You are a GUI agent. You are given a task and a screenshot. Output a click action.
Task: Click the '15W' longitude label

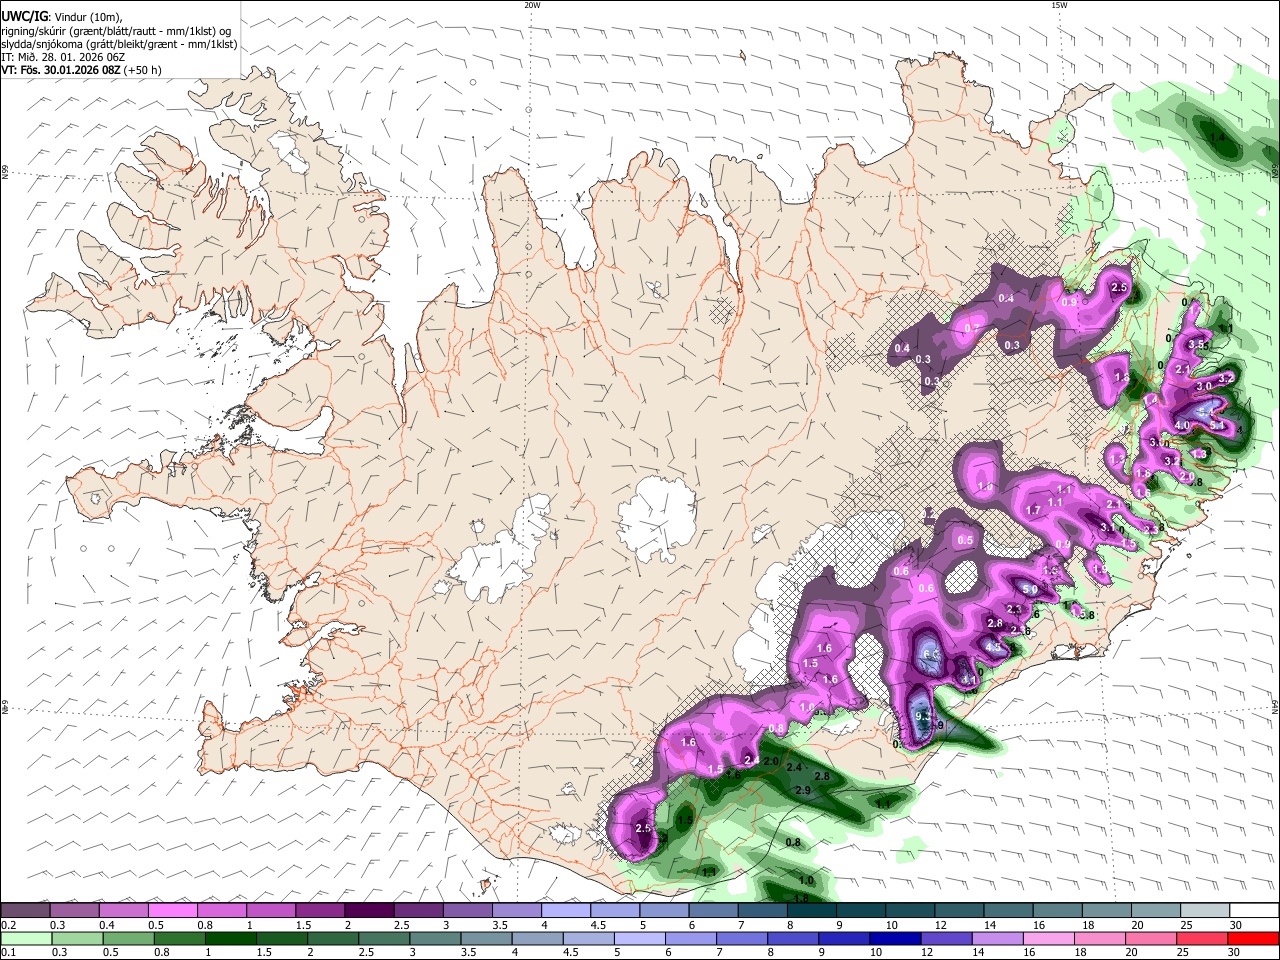pyautogui.click(x=1059, y=5)
